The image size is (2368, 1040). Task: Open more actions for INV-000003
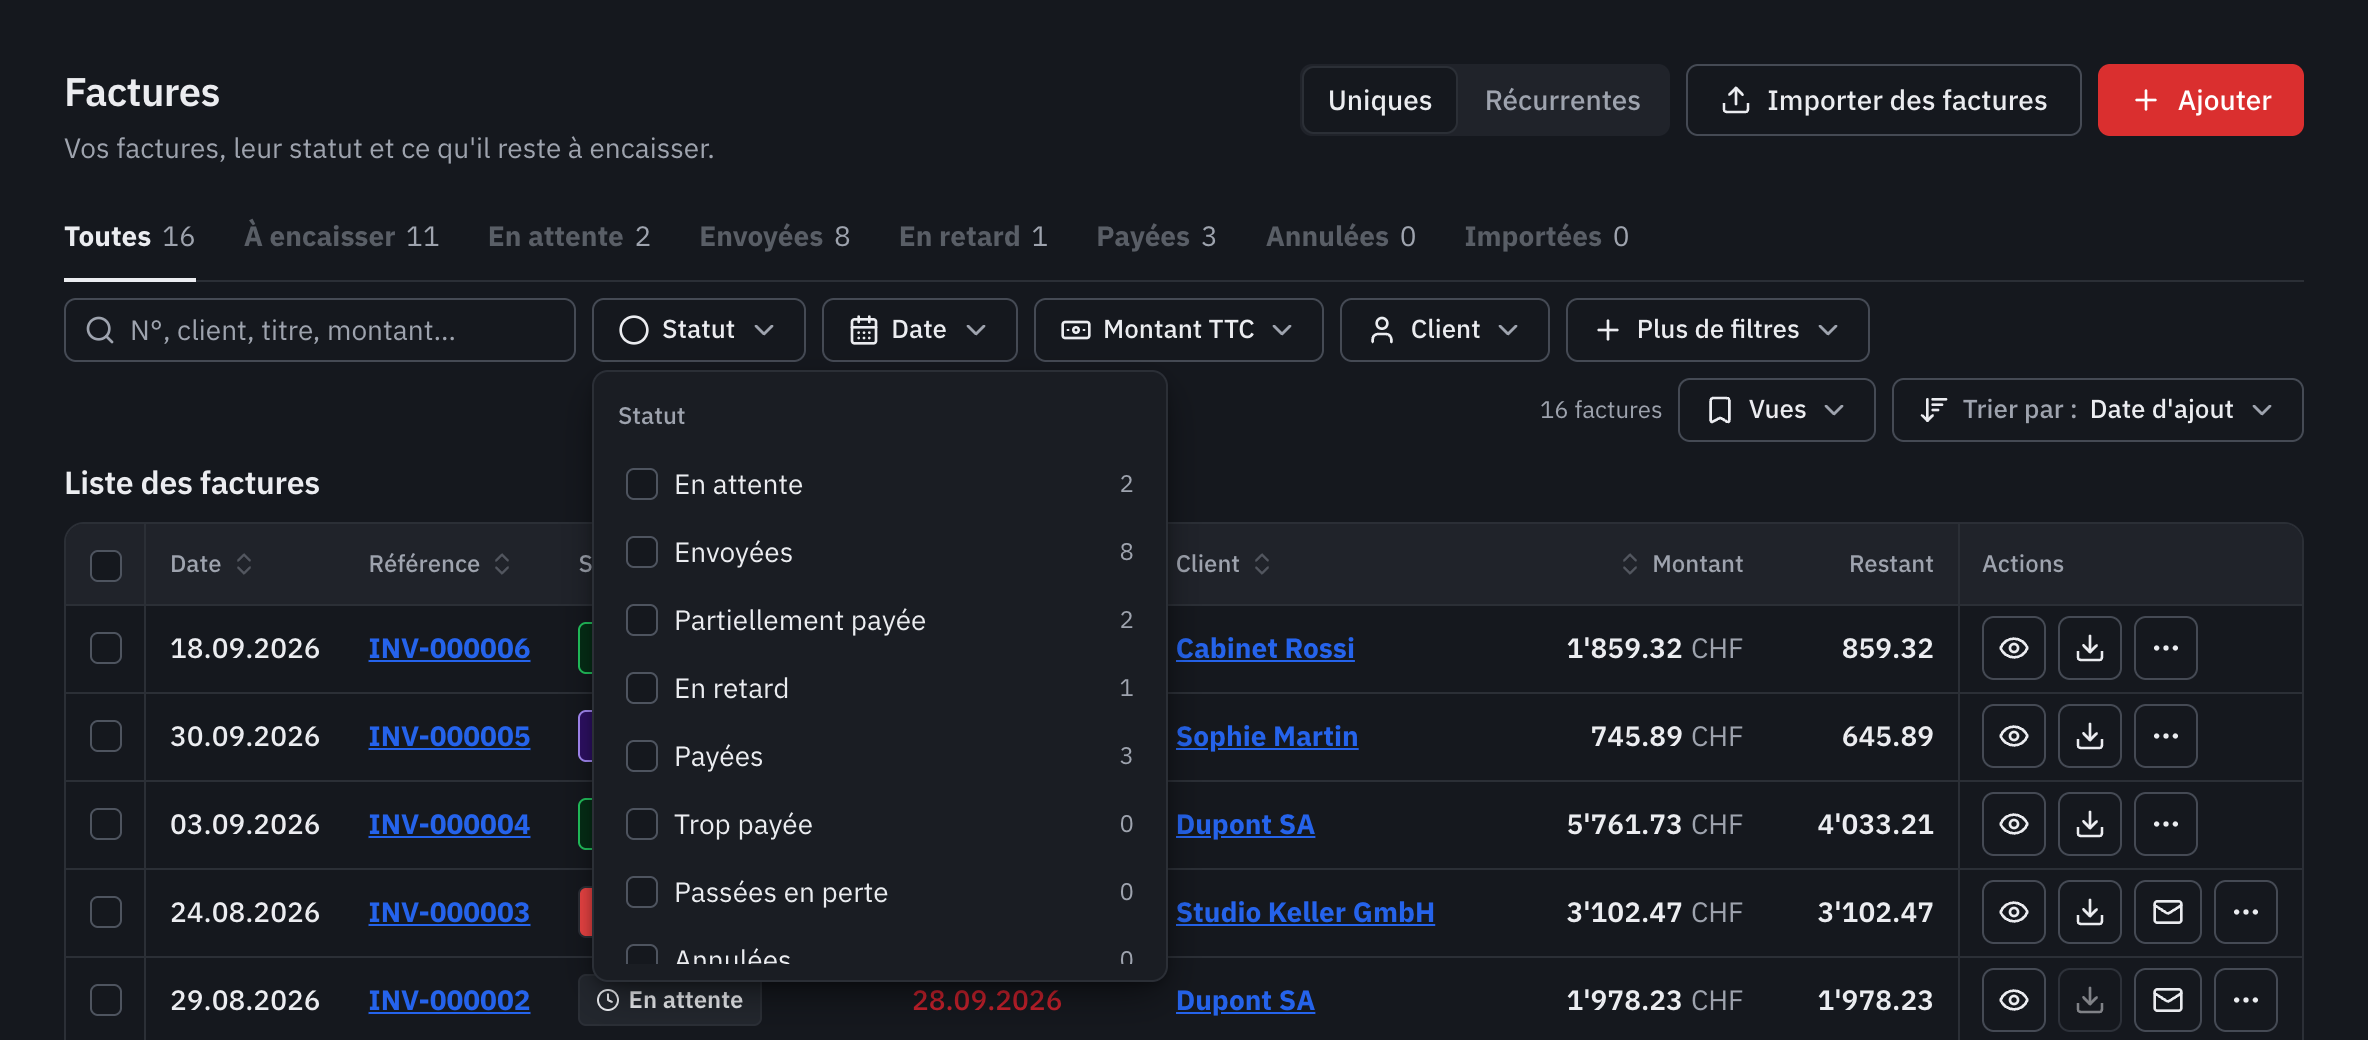(2245, 912)
